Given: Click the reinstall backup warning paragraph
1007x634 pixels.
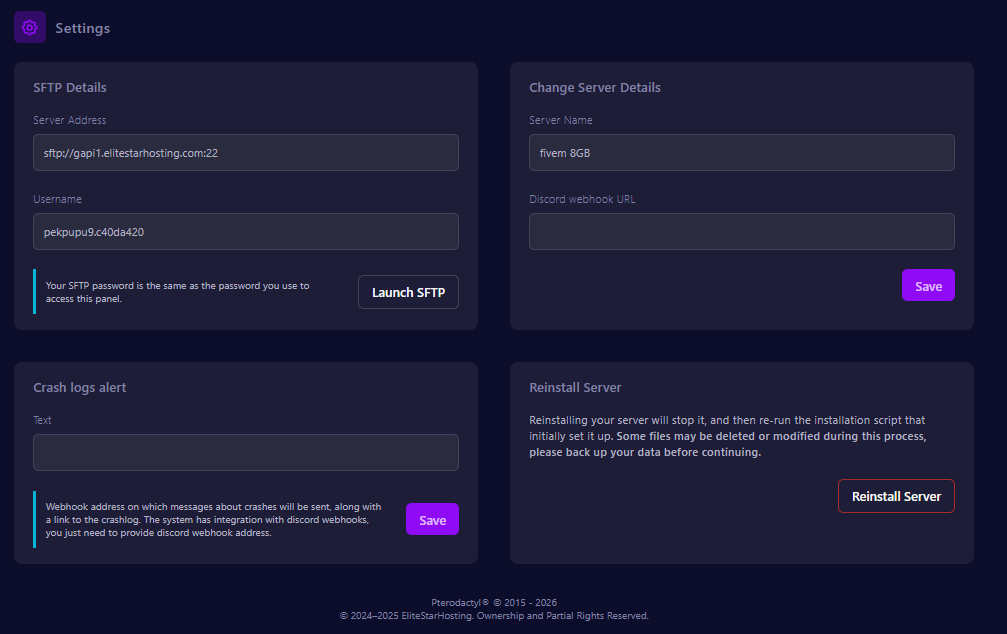Looking at the screenshot, I should 727,436.
